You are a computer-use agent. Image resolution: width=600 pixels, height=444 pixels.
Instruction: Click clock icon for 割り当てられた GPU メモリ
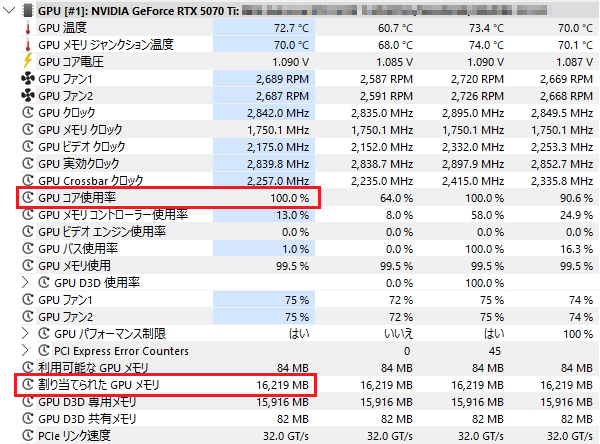28,384
